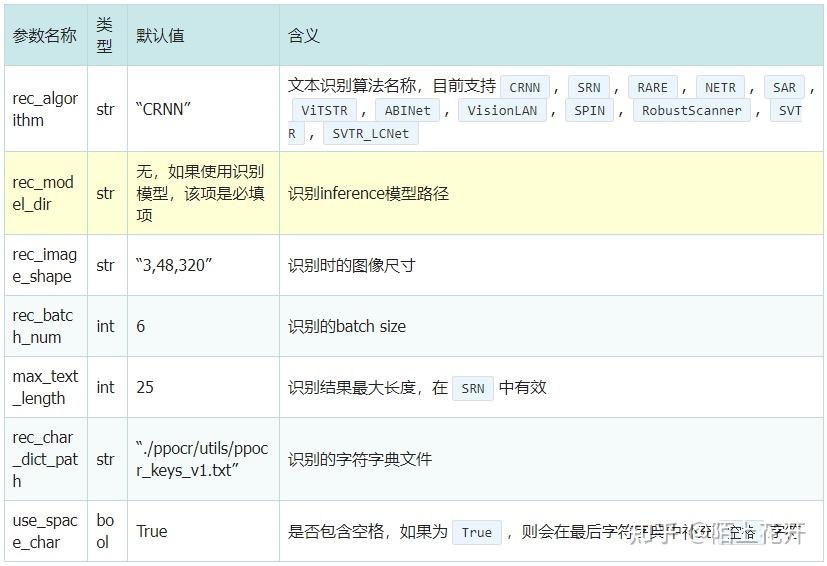Click the default value 25
Viewport: 827px width, 566px height.
(145, 387)
